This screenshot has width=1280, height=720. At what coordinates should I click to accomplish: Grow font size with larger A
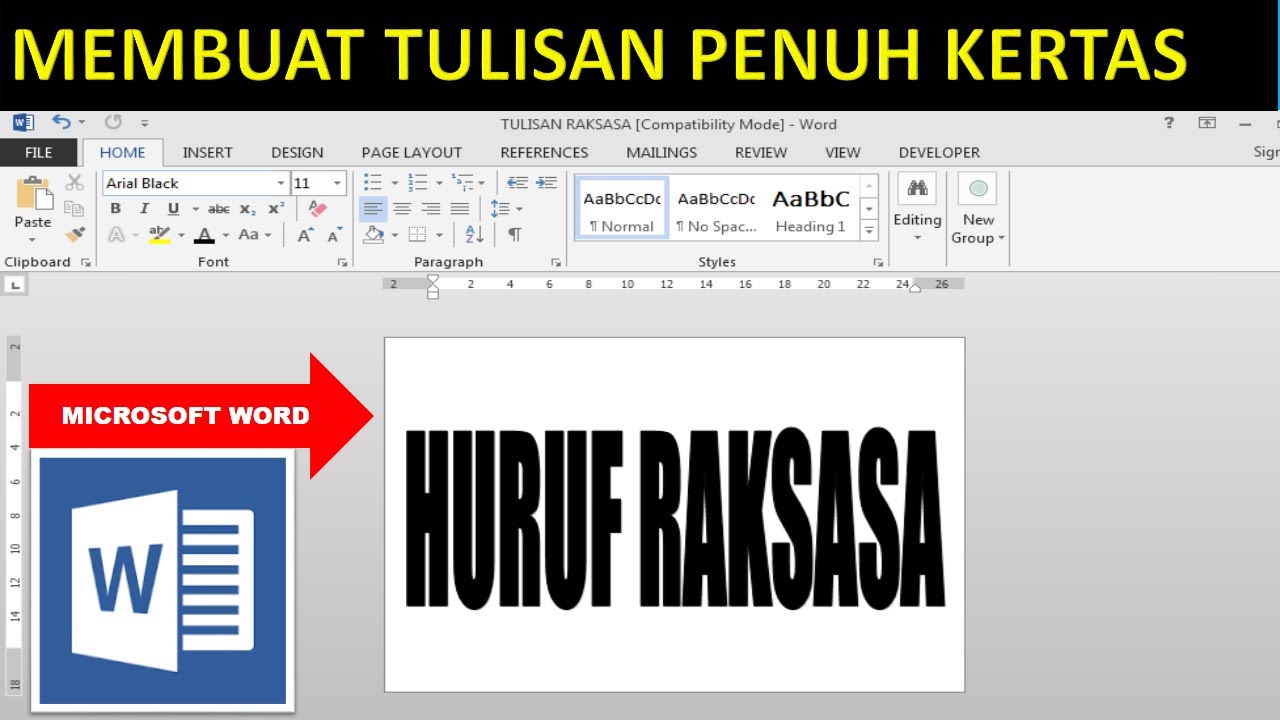[x=305, y=235]
